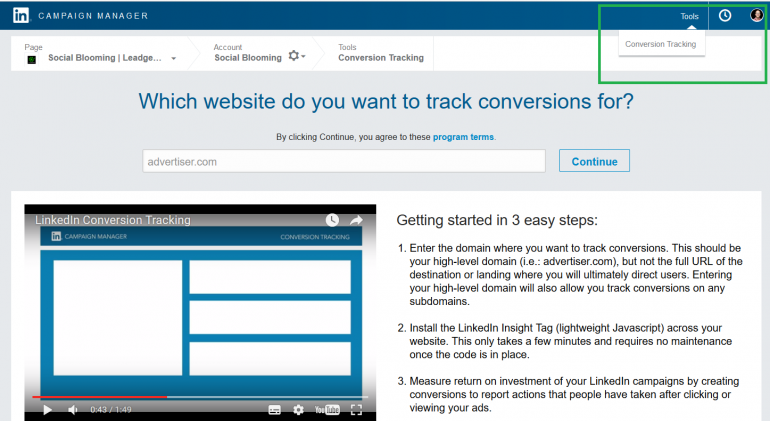Open the Tools menu in header
The width and height of the screenshot is (770, 421).
pyautogui.click(x=689, y=16)
